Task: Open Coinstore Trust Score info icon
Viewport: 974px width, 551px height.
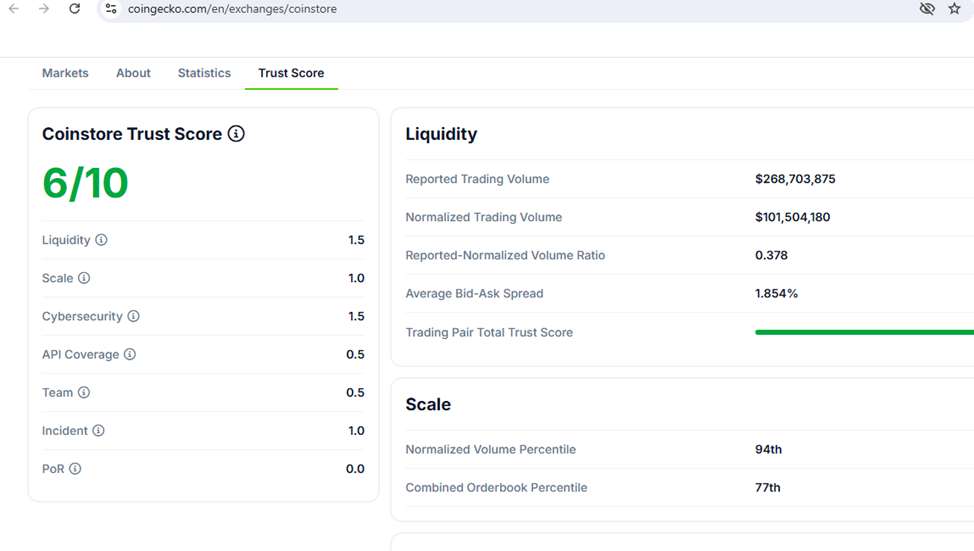Action: coord(236,134)
